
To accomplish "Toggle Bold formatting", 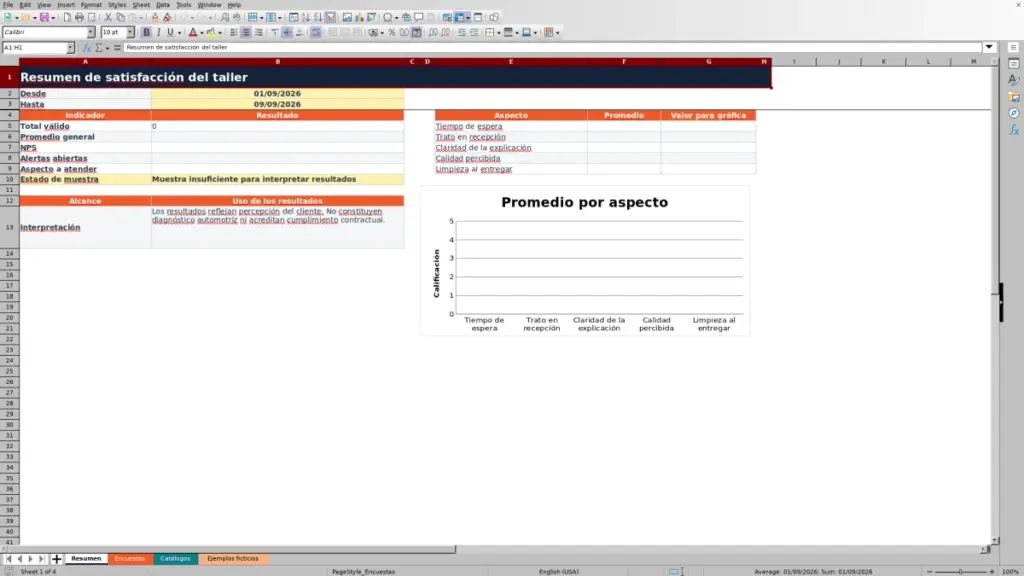I will [x=146, y=32].
